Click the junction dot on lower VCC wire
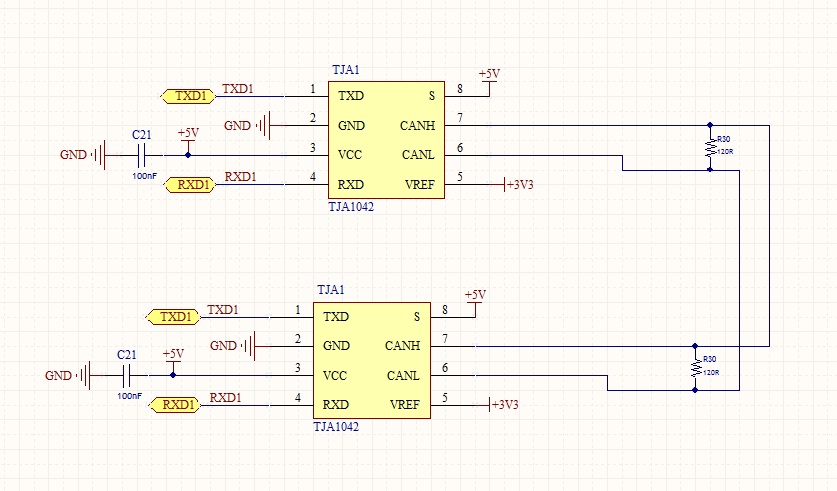 point(173,375)
